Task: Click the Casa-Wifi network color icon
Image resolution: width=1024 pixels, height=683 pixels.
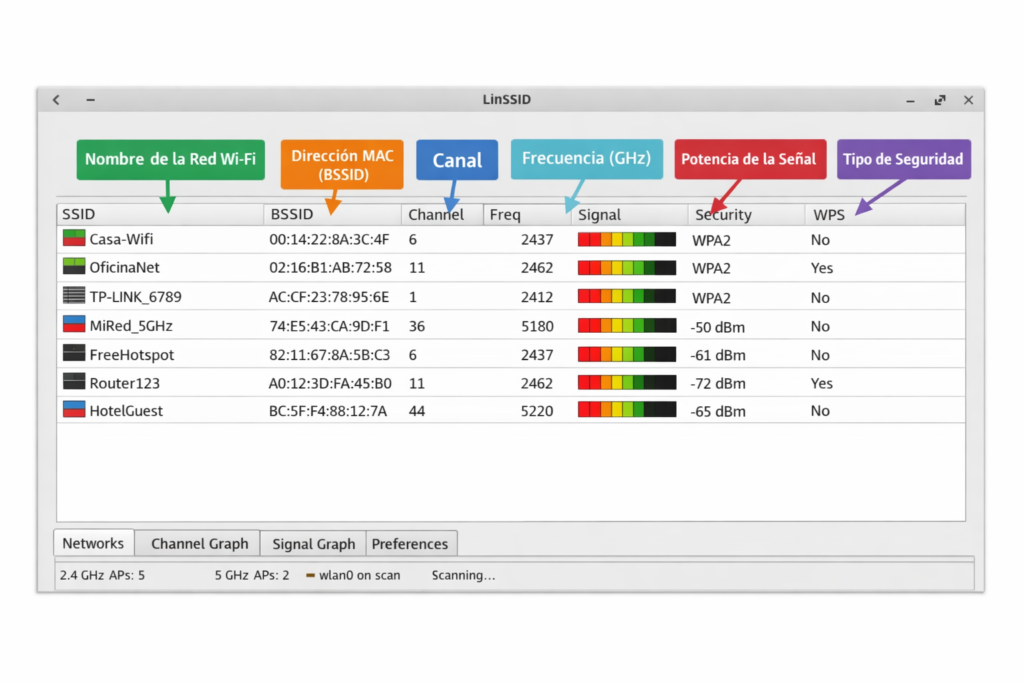Action: [73, 239]
